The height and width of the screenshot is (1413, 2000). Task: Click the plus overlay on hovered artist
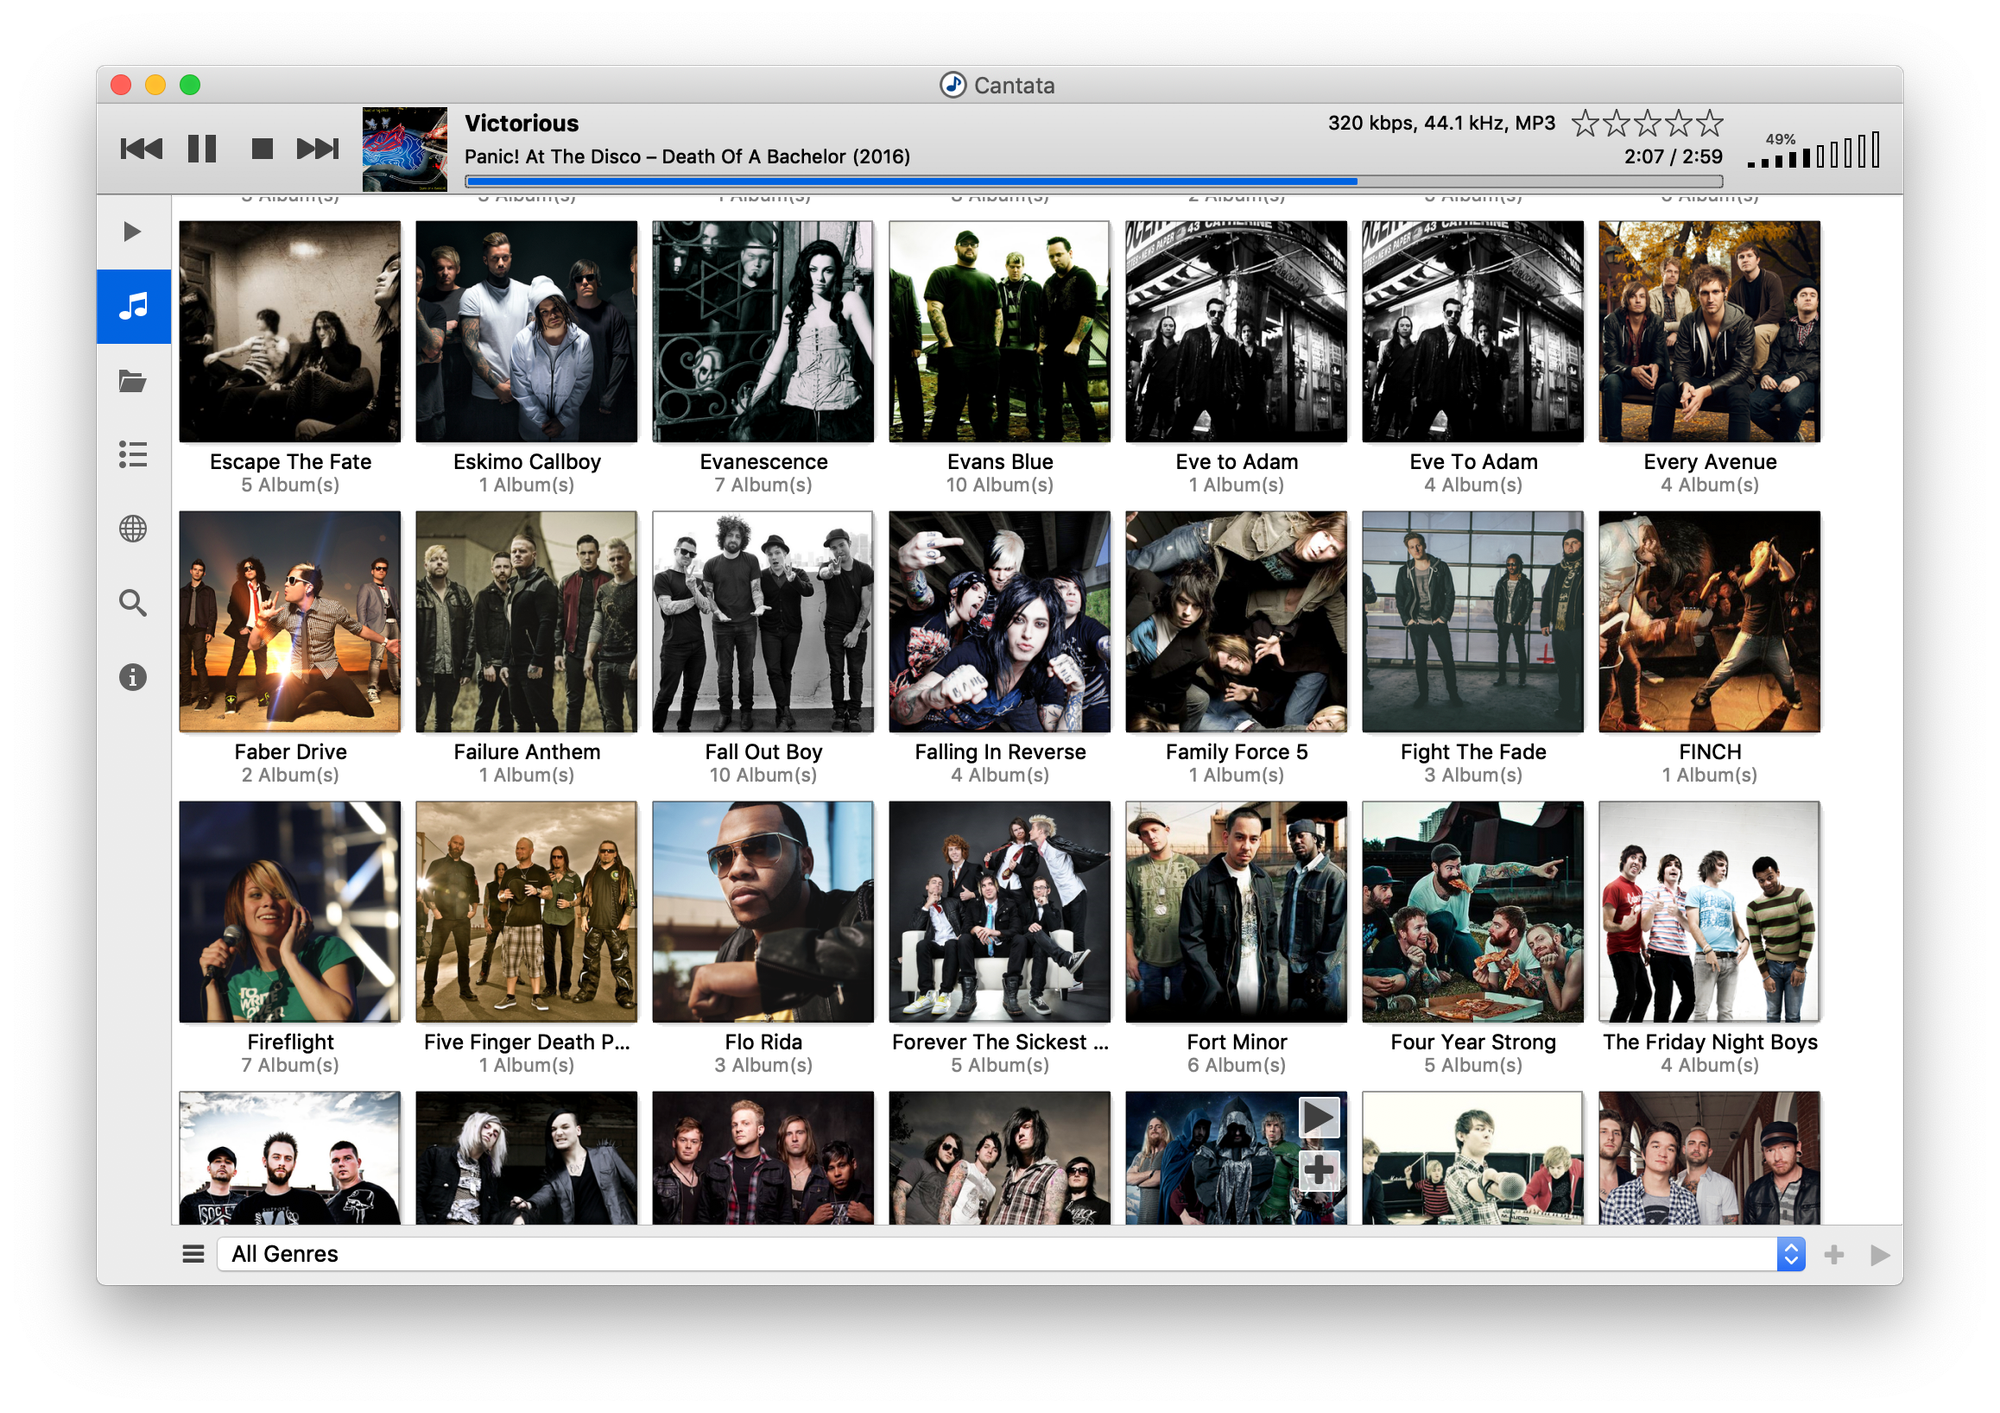[x=1319, y=1169]
